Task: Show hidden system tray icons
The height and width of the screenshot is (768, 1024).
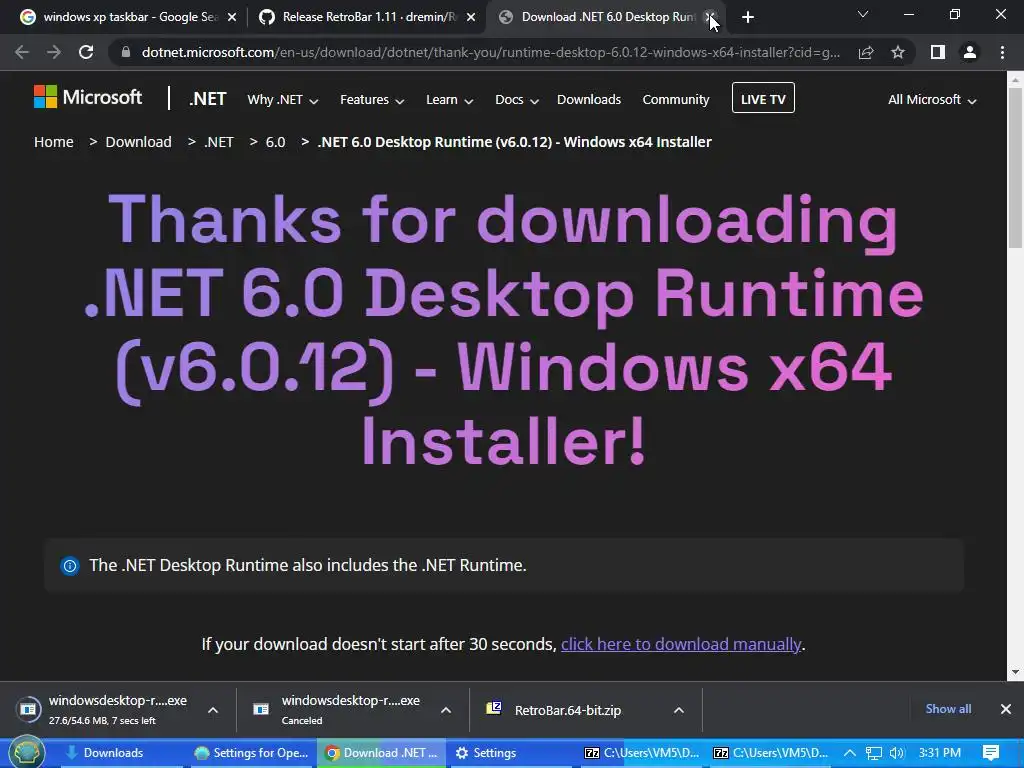Action: [x=850, y=753]
